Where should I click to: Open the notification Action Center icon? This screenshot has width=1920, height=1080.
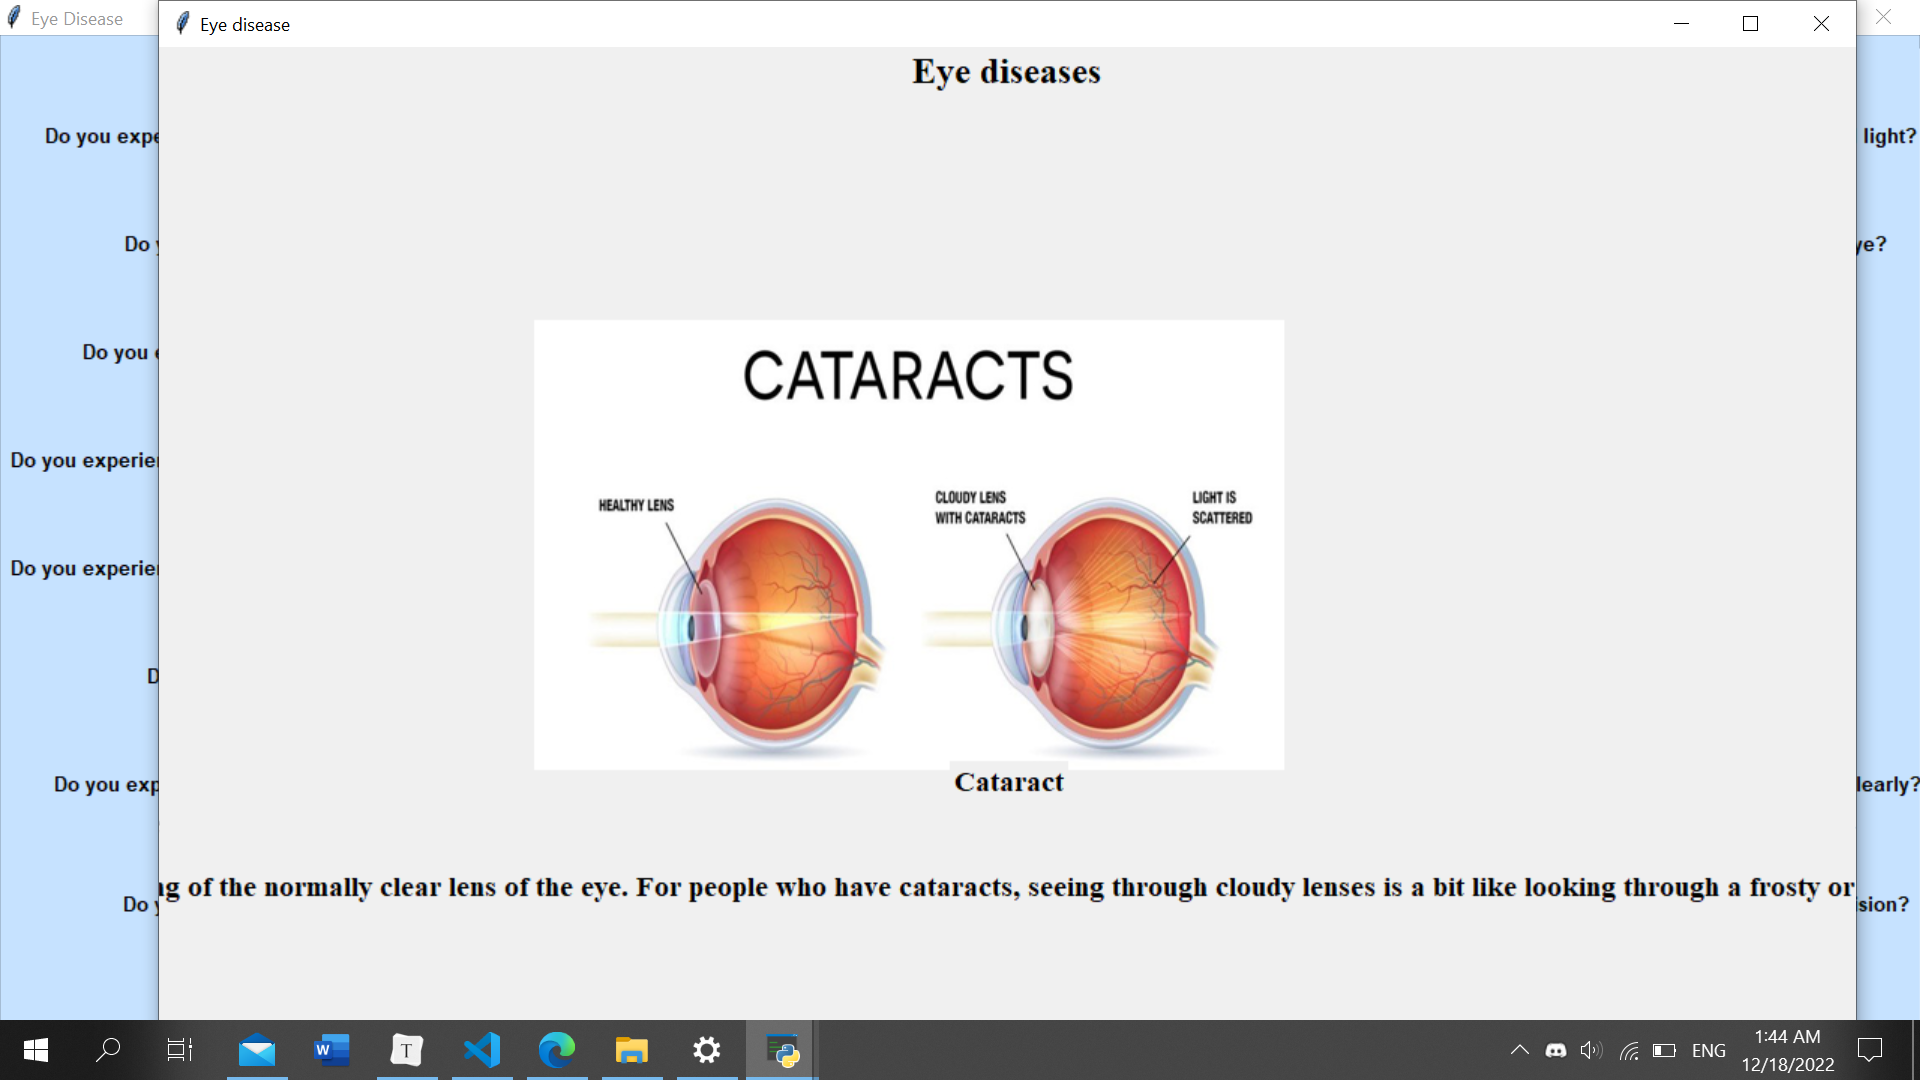coord(1869,1050)
